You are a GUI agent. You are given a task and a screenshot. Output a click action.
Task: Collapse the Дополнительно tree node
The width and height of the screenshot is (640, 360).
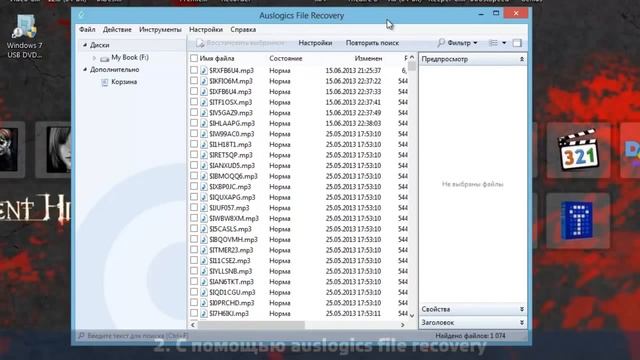point(85,69)
